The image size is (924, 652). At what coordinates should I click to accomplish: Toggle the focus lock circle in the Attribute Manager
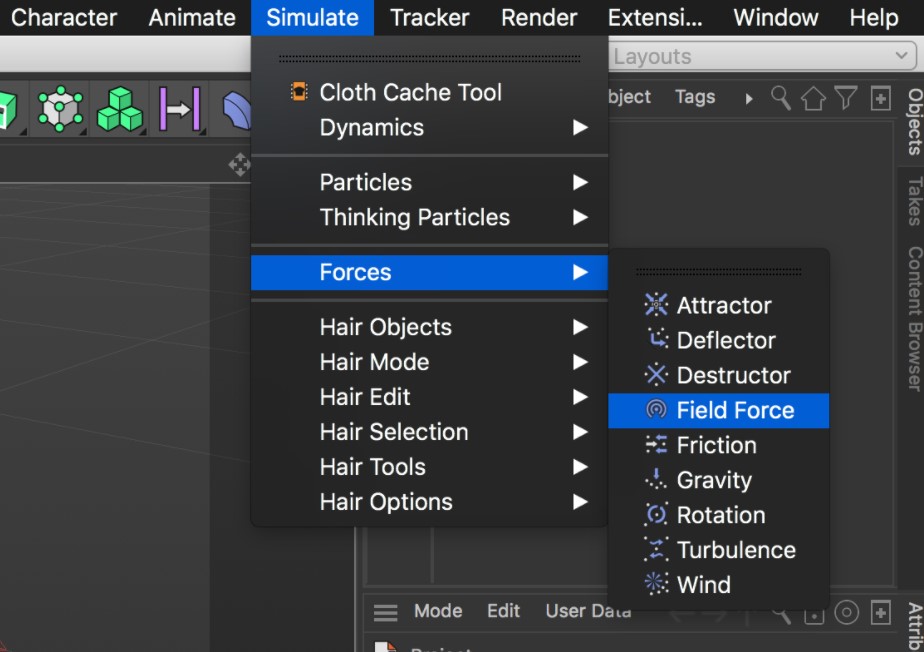pyautogui.click(x=847, y=612)
